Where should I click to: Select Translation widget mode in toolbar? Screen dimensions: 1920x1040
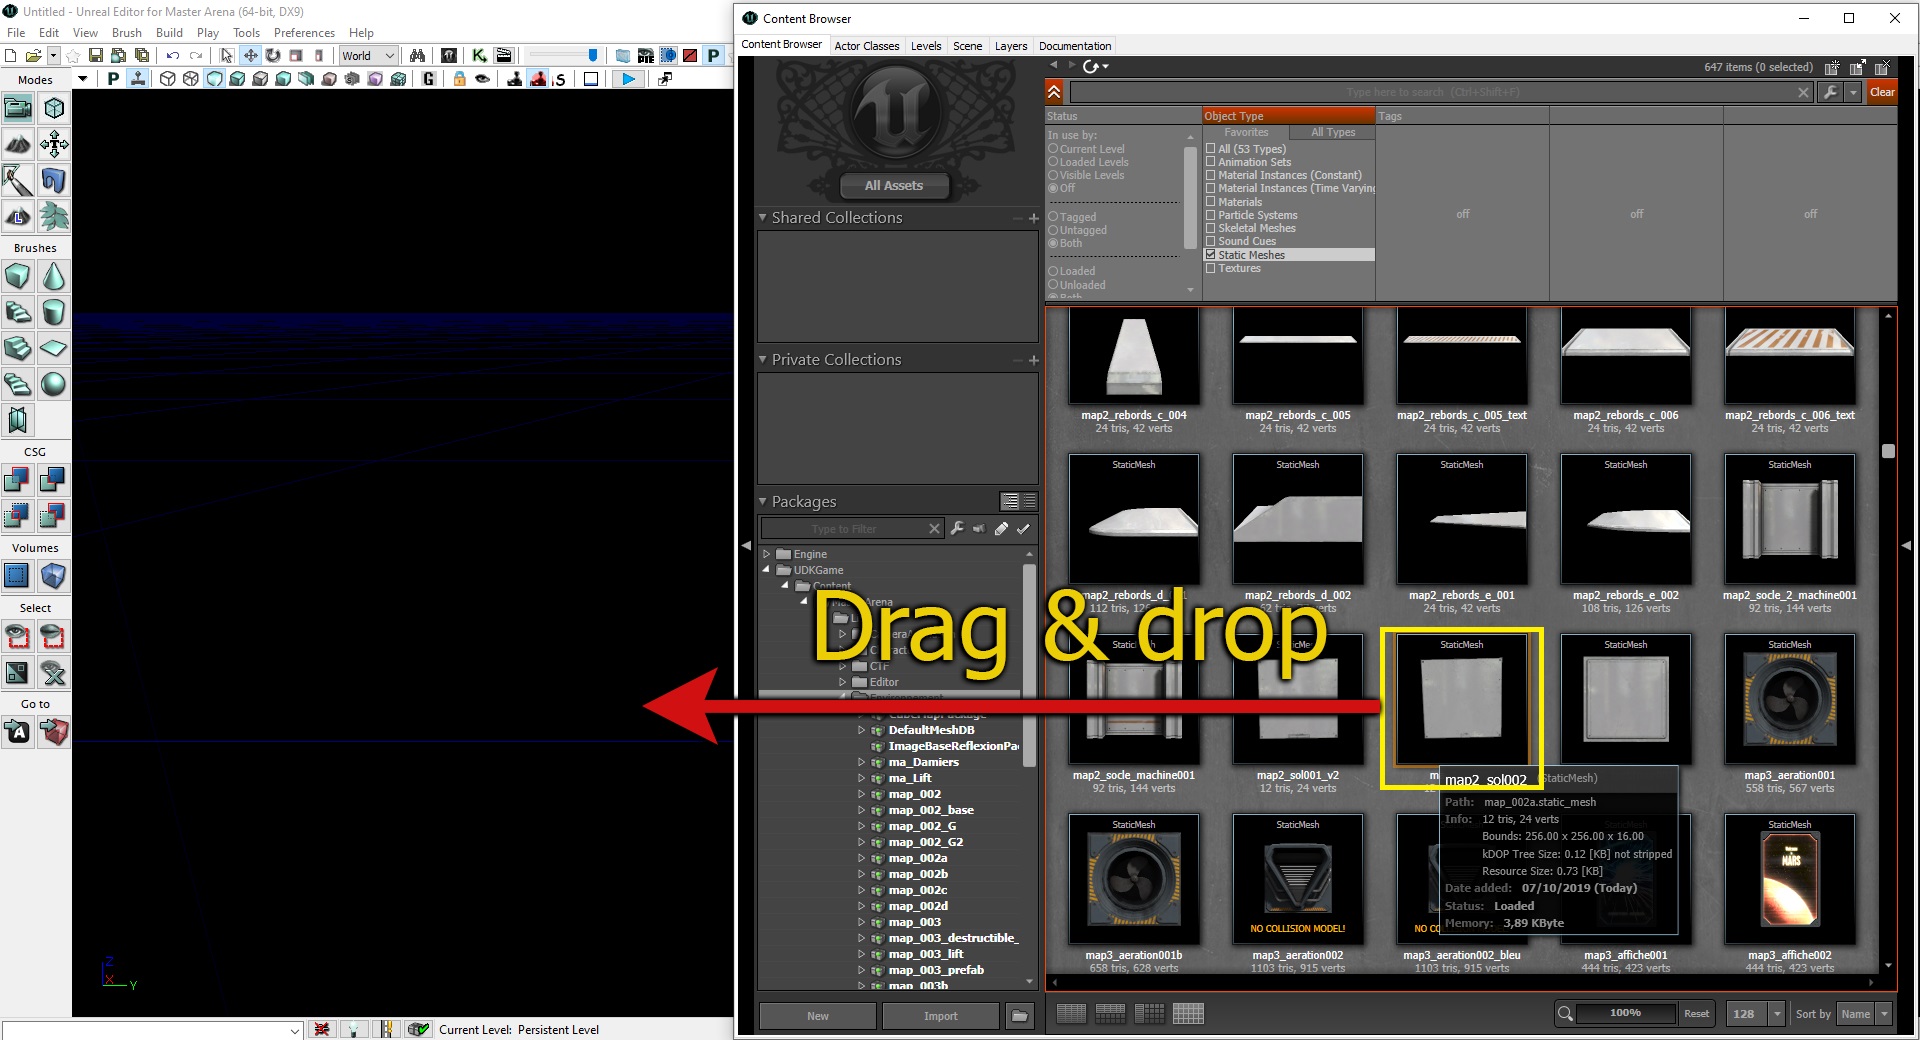pos(250,55)
